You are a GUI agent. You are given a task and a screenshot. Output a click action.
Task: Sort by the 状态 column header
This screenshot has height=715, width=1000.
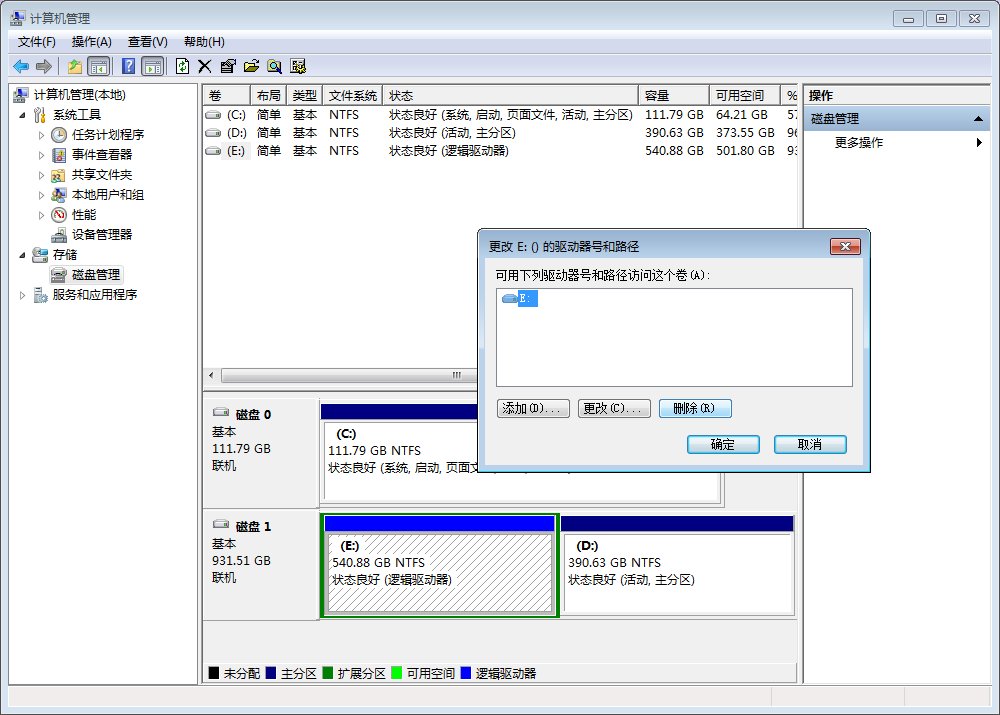click(510, 96)
